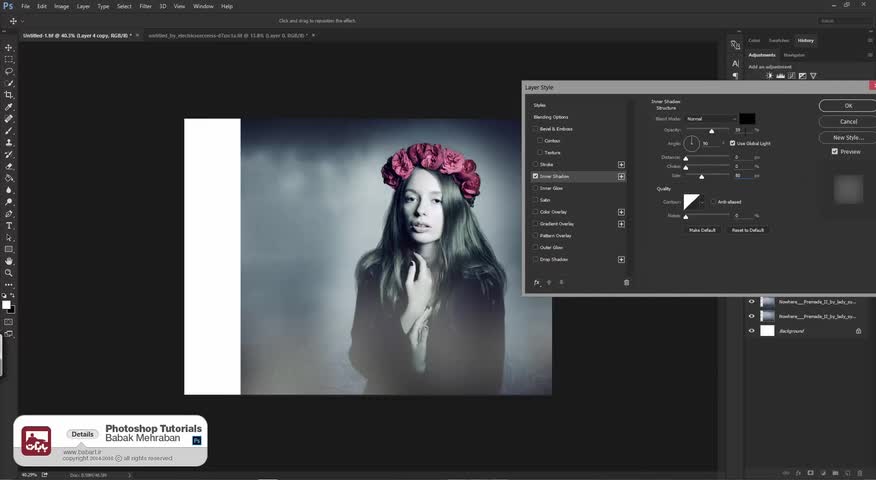Viewport: 876px width, 480px height.
Task: Switch to the Color panel tab
Action: coord(754,40)
